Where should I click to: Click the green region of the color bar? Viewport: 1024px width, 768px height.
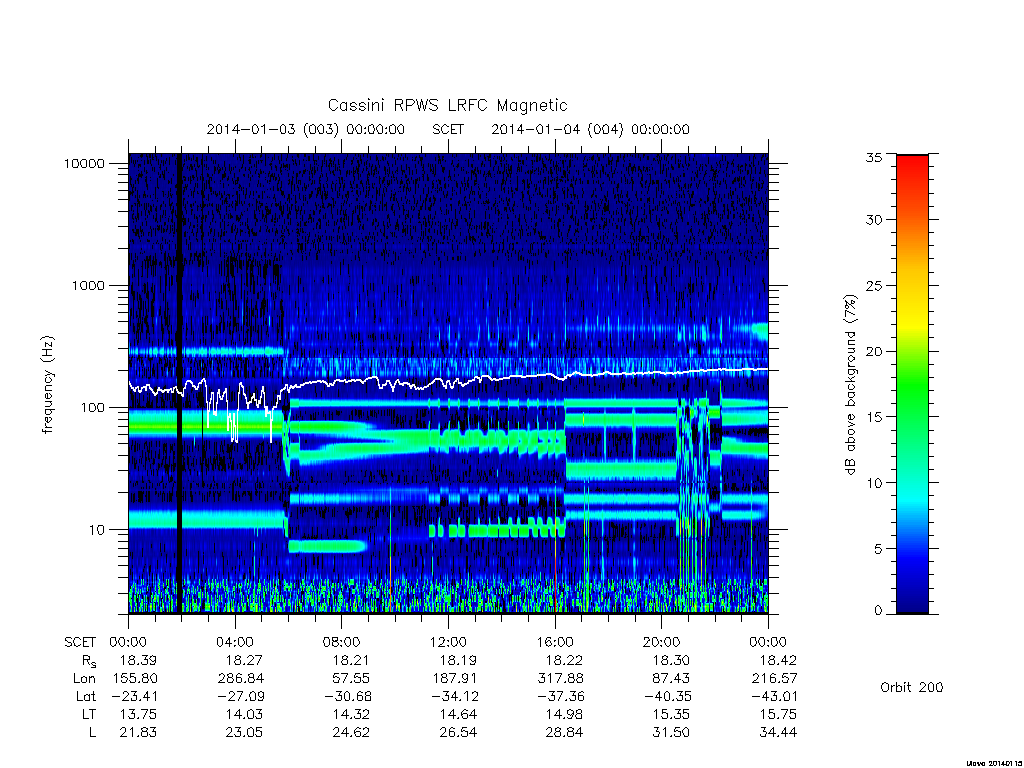(912, 385)
